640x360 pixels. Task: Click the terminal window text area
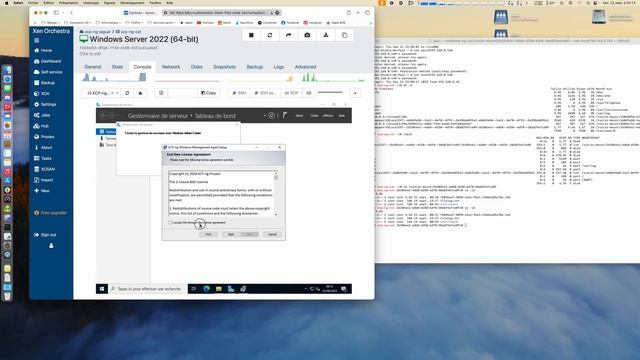507,153
